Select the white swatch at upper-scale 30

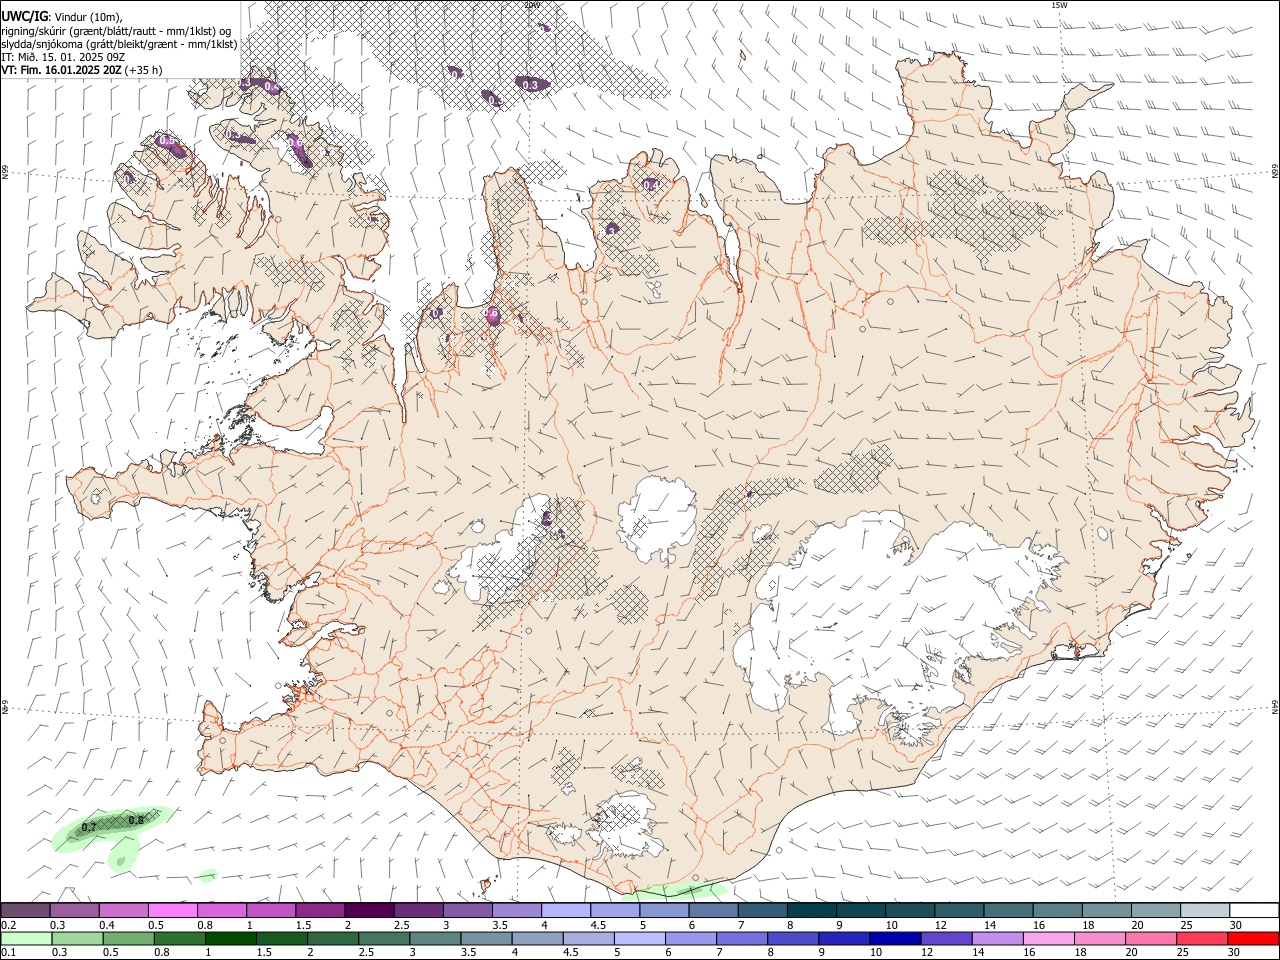[x=1254, y=911]
